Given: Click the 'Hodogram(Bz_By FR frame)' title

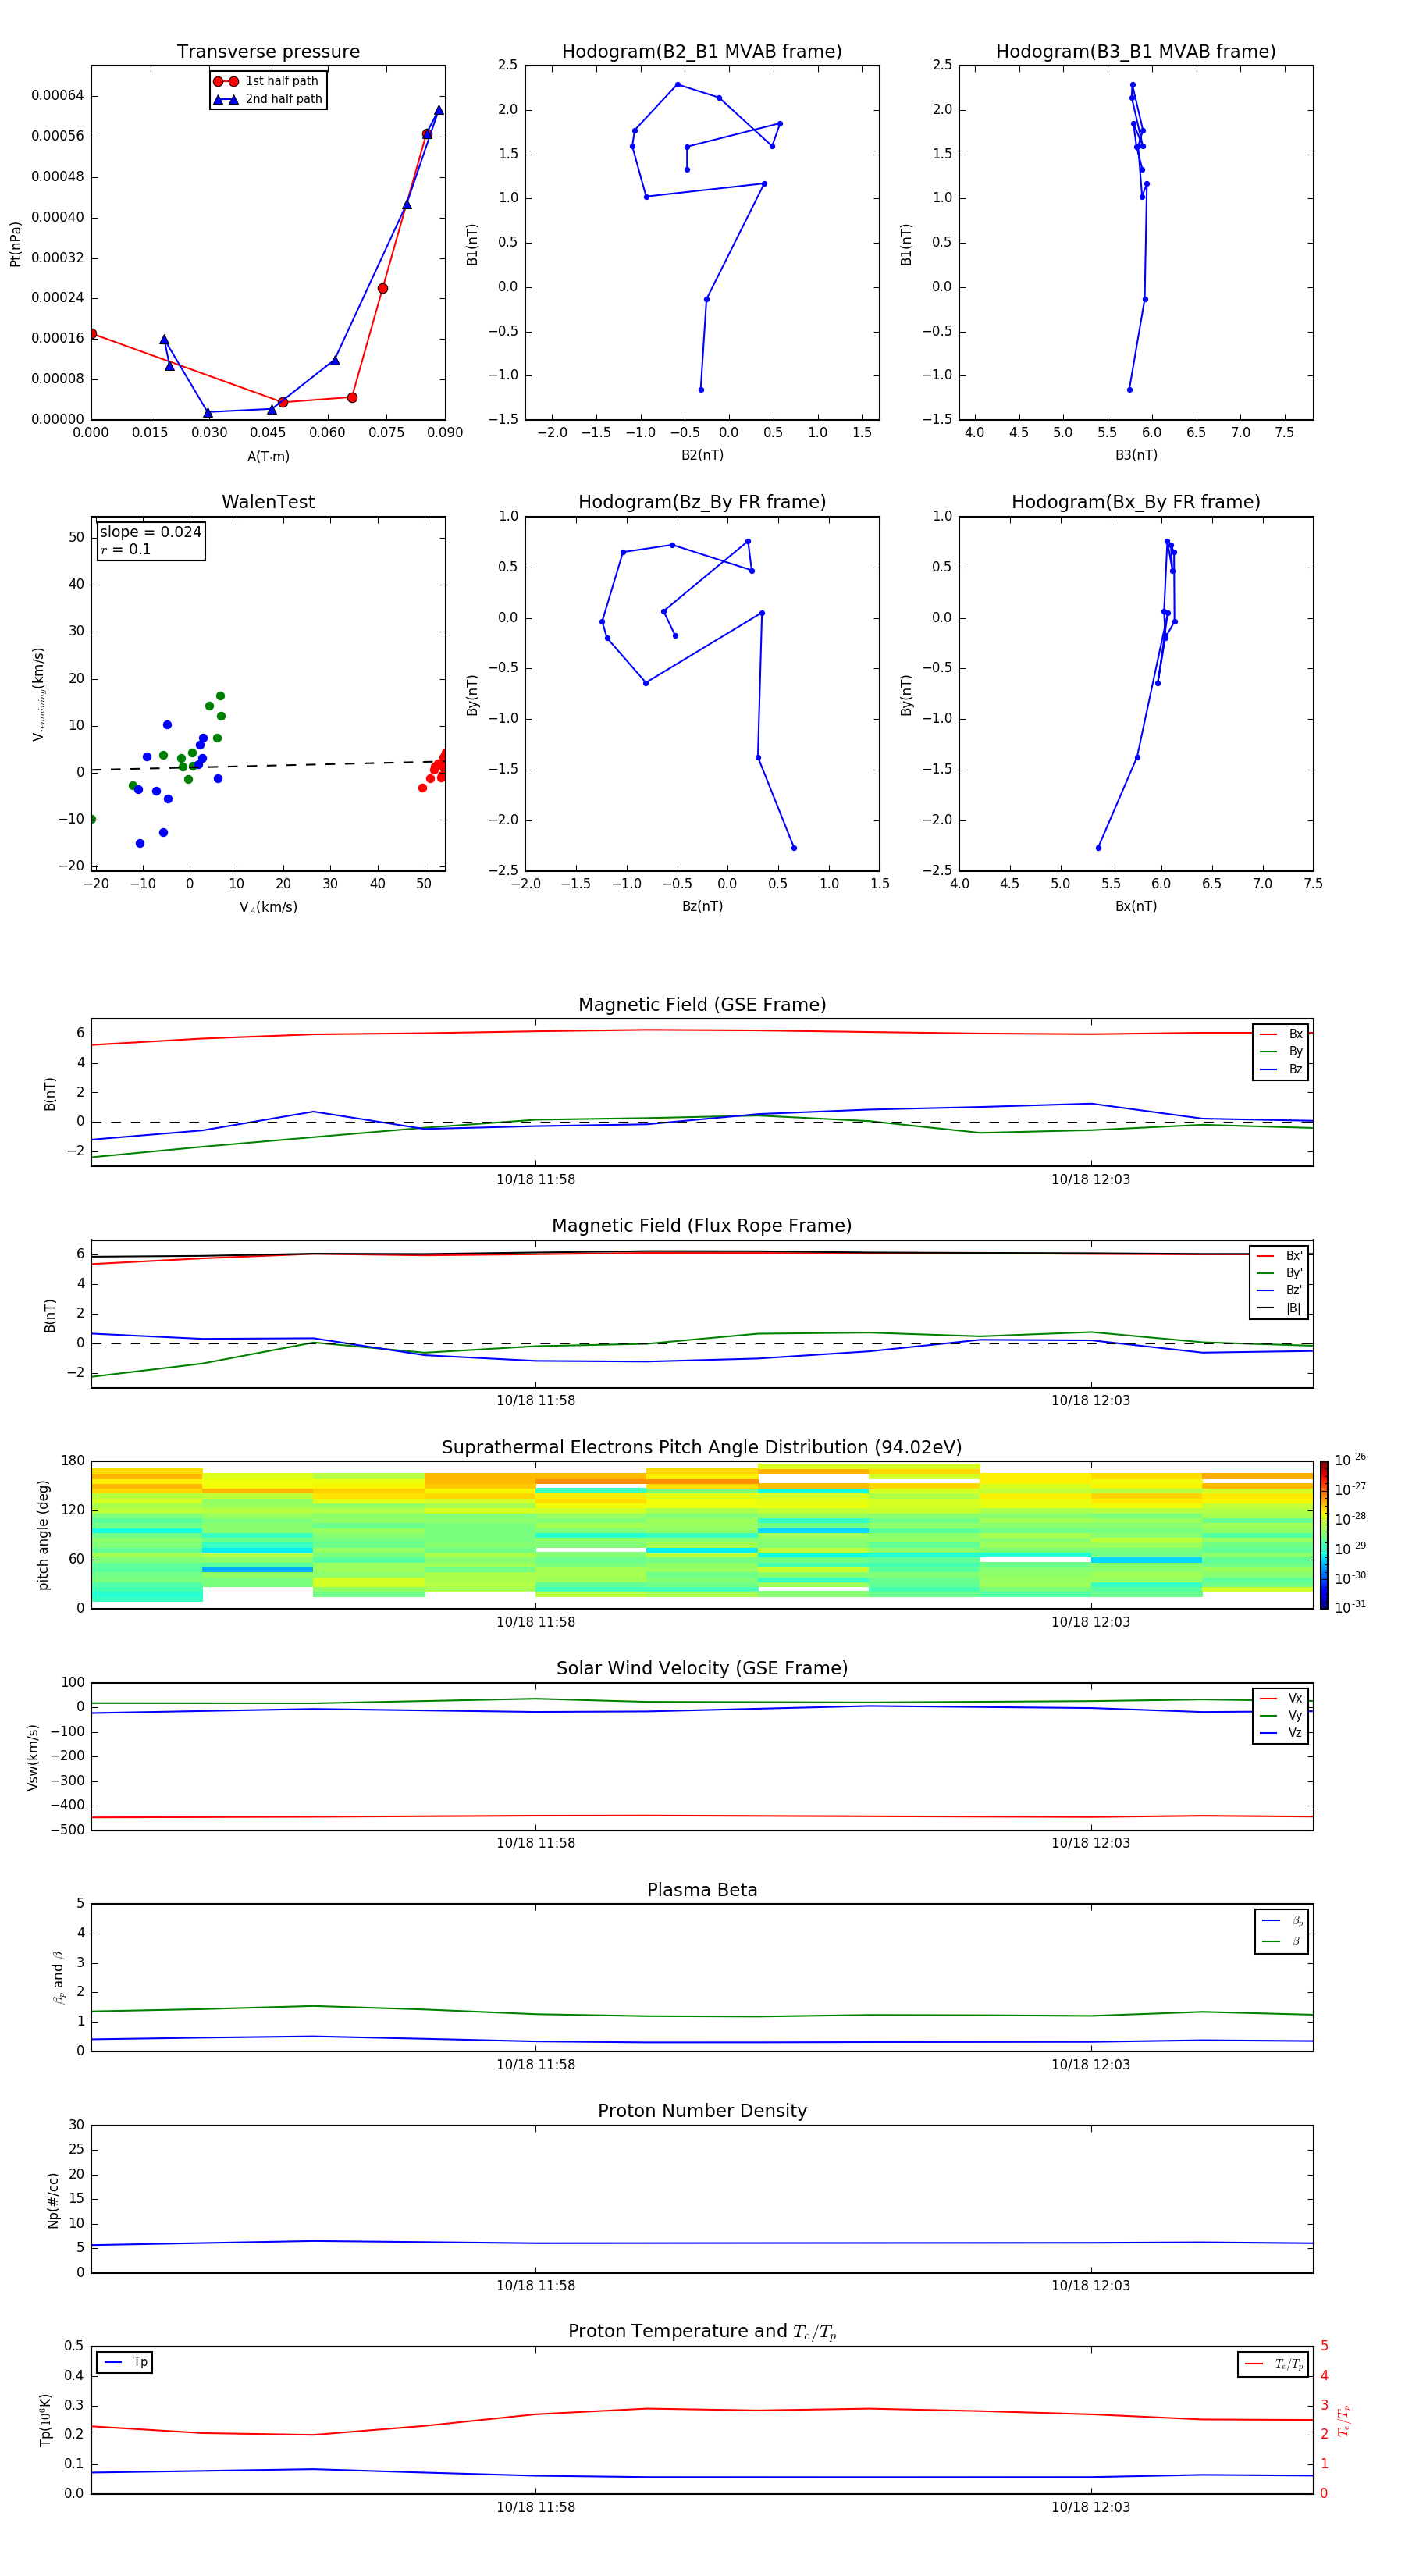Looking at the screenshot, I should tap(702, 502).
